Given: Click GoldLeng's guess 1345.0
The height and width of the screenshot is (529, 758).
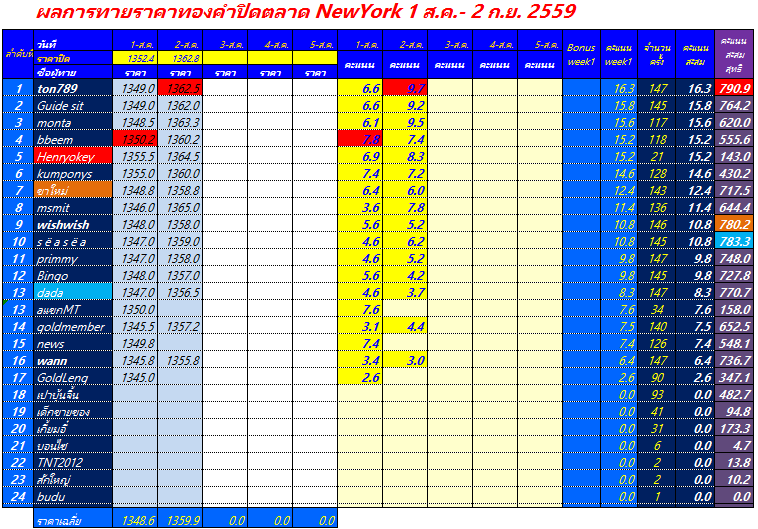Looking at the screenshot, I should [135, 377].
